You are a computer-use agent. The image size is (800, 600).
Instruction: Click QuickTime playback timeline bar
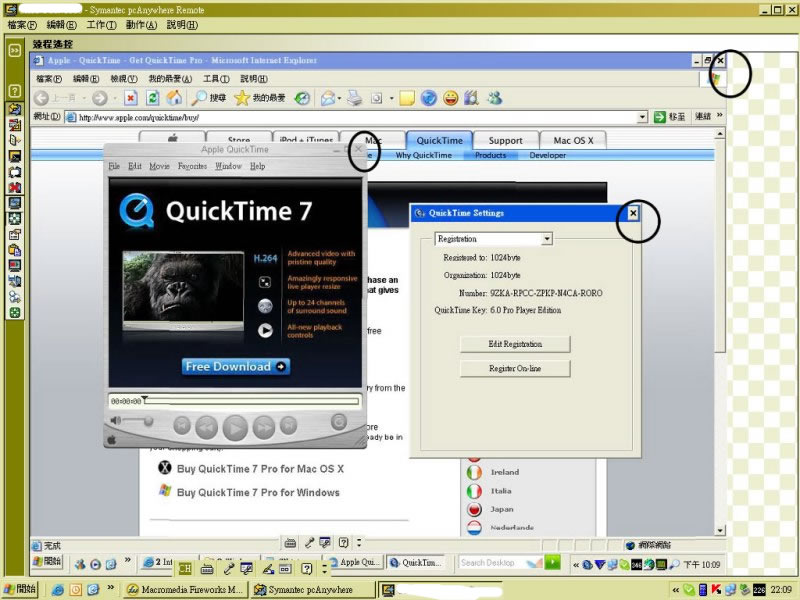tap(252, 401)
